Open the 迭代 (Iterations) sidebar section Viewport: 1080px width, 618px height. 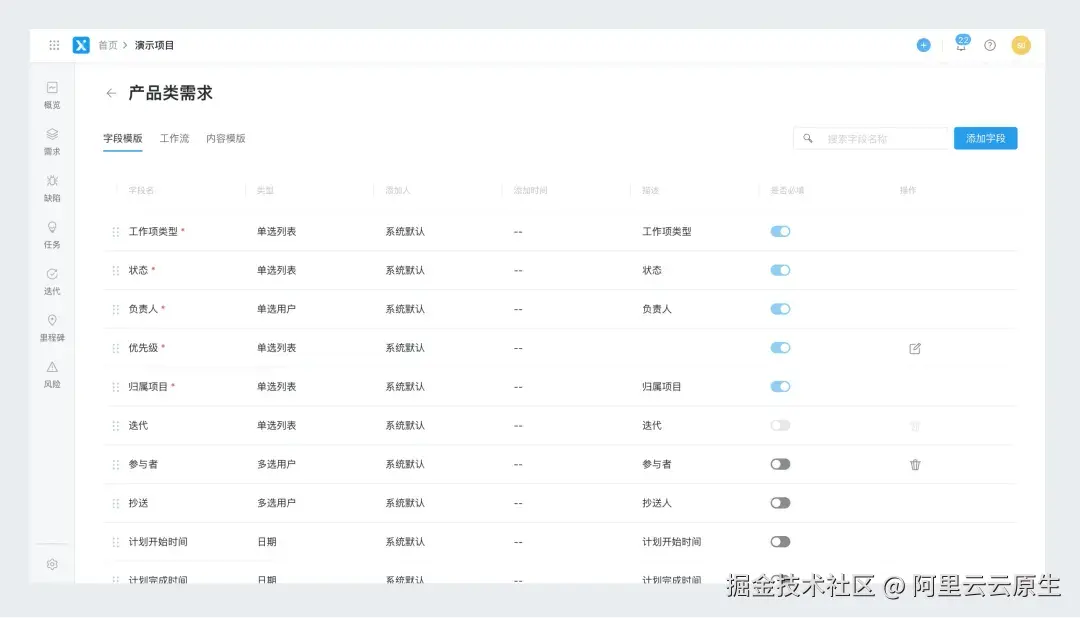(51, 280)
